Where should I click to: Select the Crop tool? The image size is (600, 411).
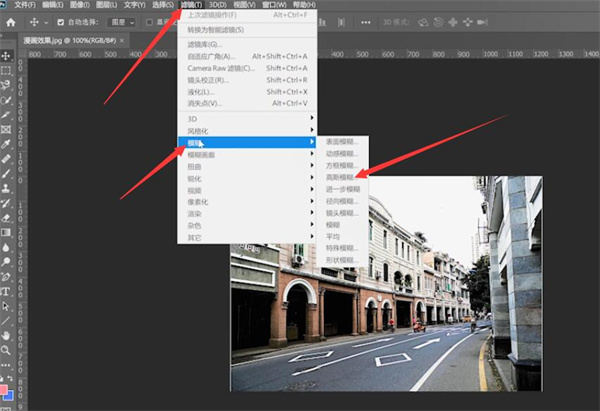click(6, 115)
